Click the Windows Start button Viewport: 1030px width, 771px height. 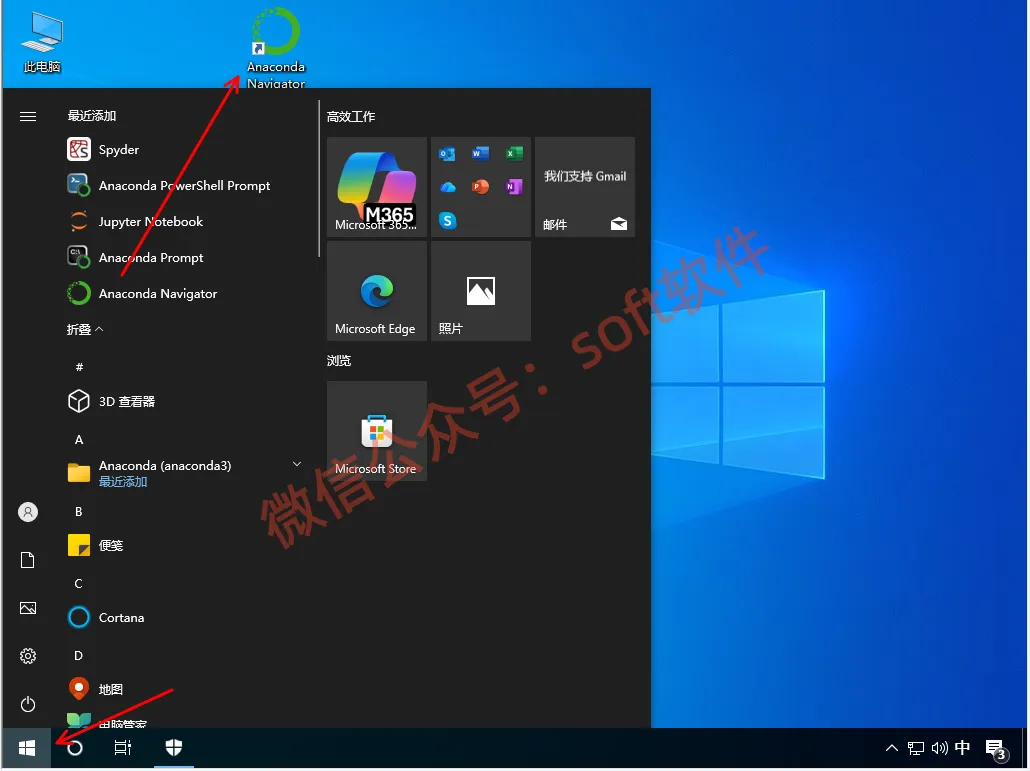(x=27, y=748)
